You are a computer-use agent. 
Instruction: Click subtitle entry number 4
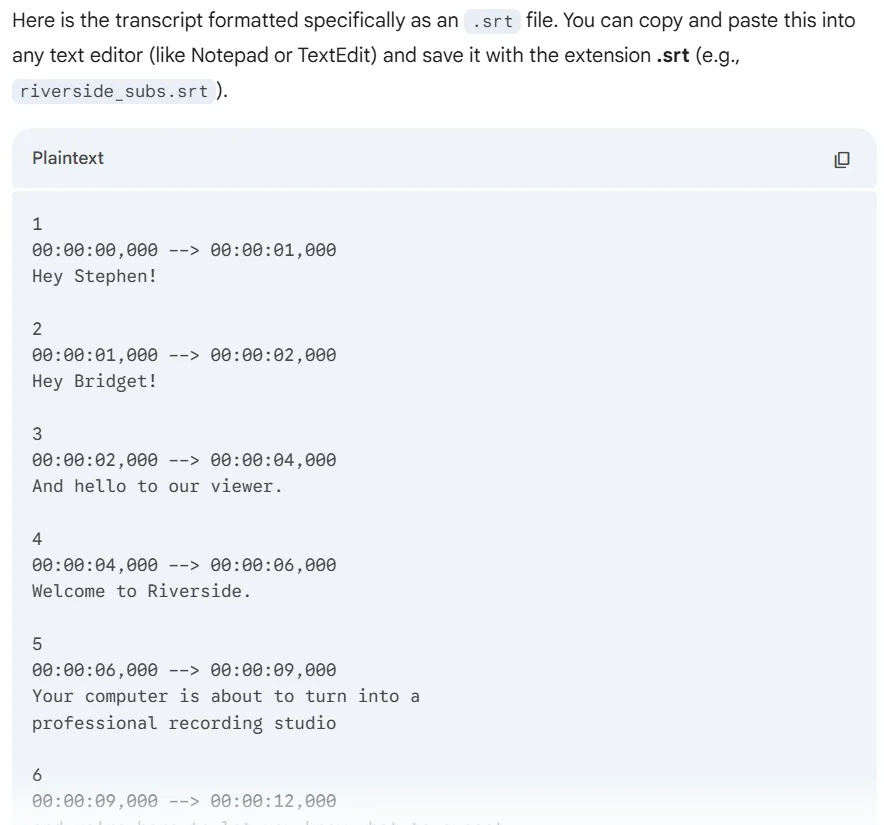tap(37, 539)
